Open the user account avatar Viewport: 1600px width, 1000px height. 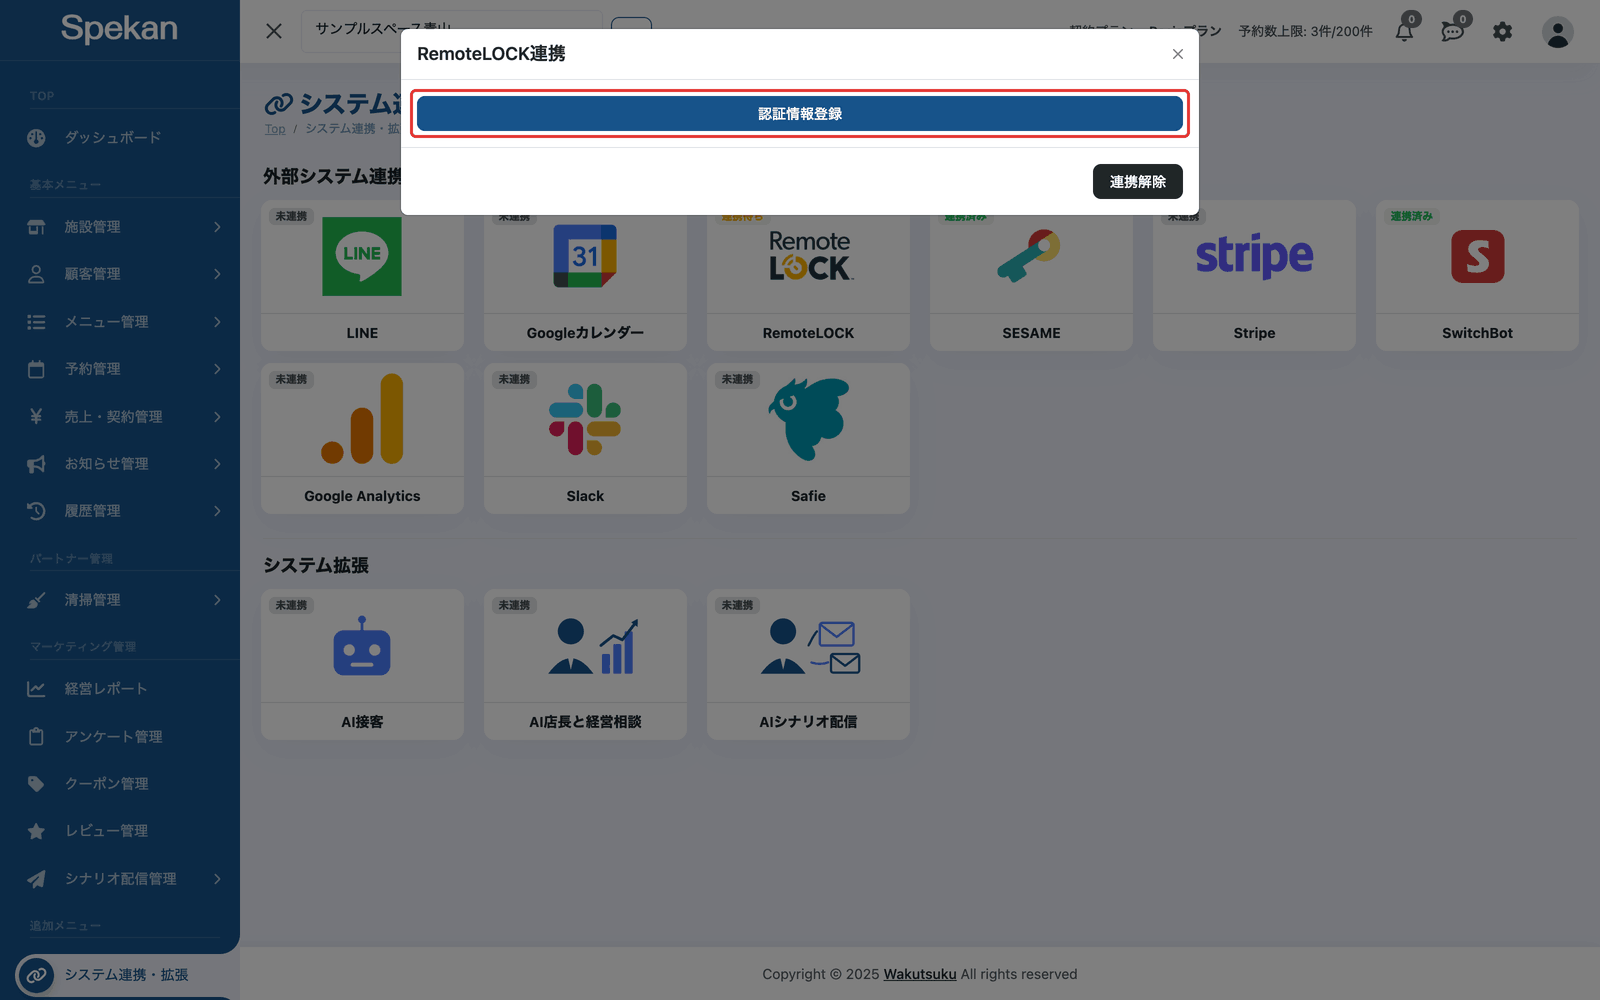1557,32
